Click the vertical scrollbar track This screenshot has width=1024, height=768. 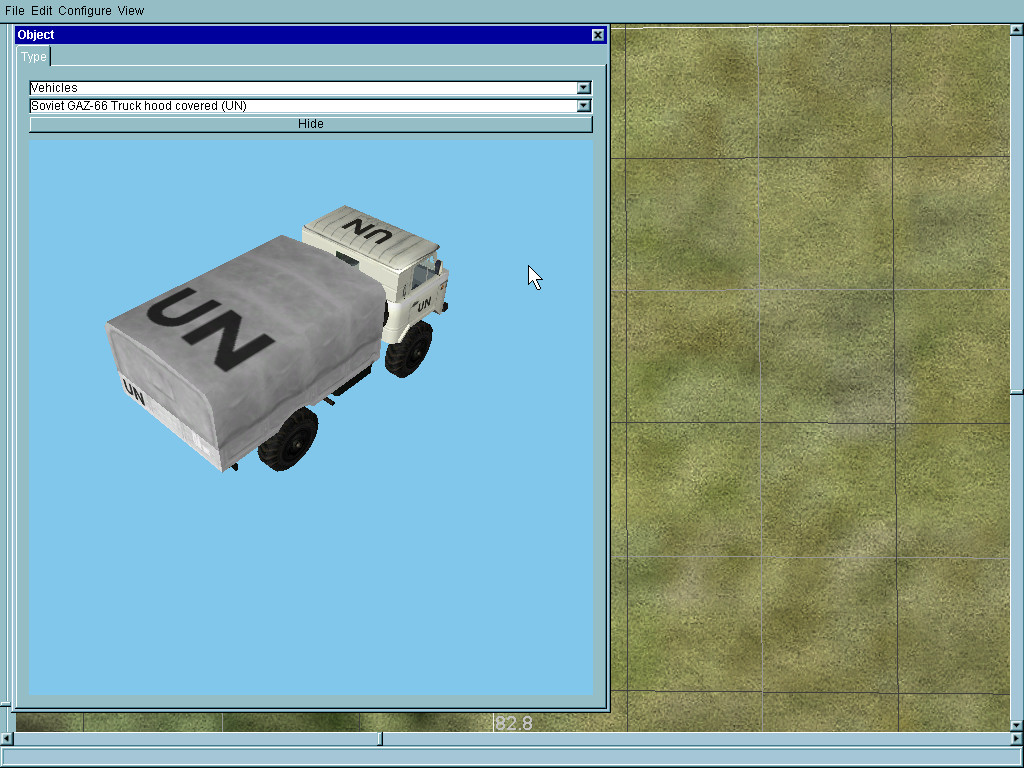(x=1017, y=377)
